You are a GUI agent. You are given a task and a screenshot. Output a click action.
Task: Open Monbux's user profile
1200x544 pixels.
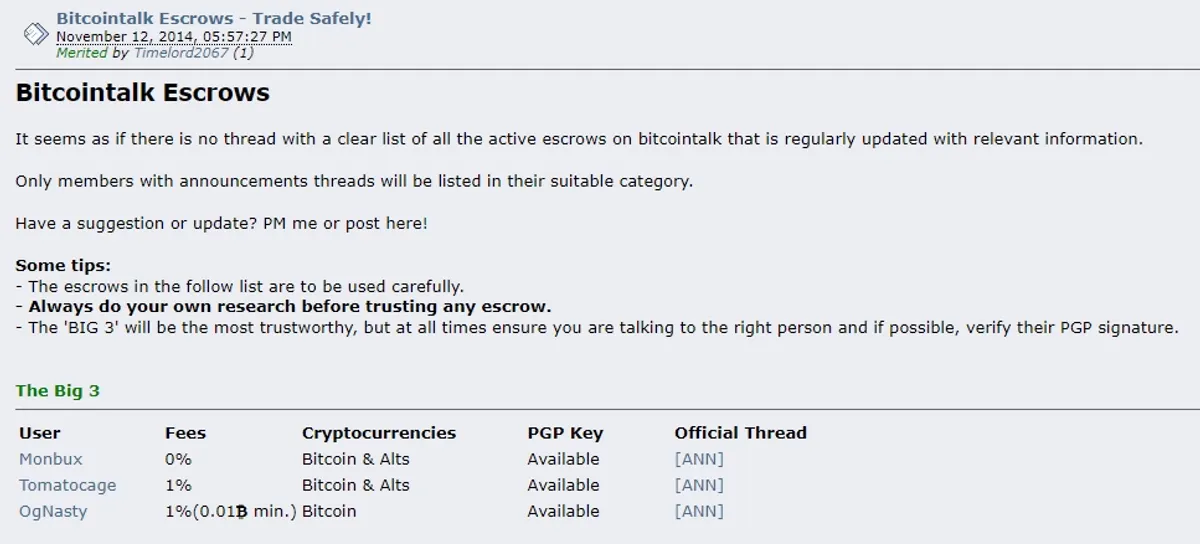(x=51, y=459)
